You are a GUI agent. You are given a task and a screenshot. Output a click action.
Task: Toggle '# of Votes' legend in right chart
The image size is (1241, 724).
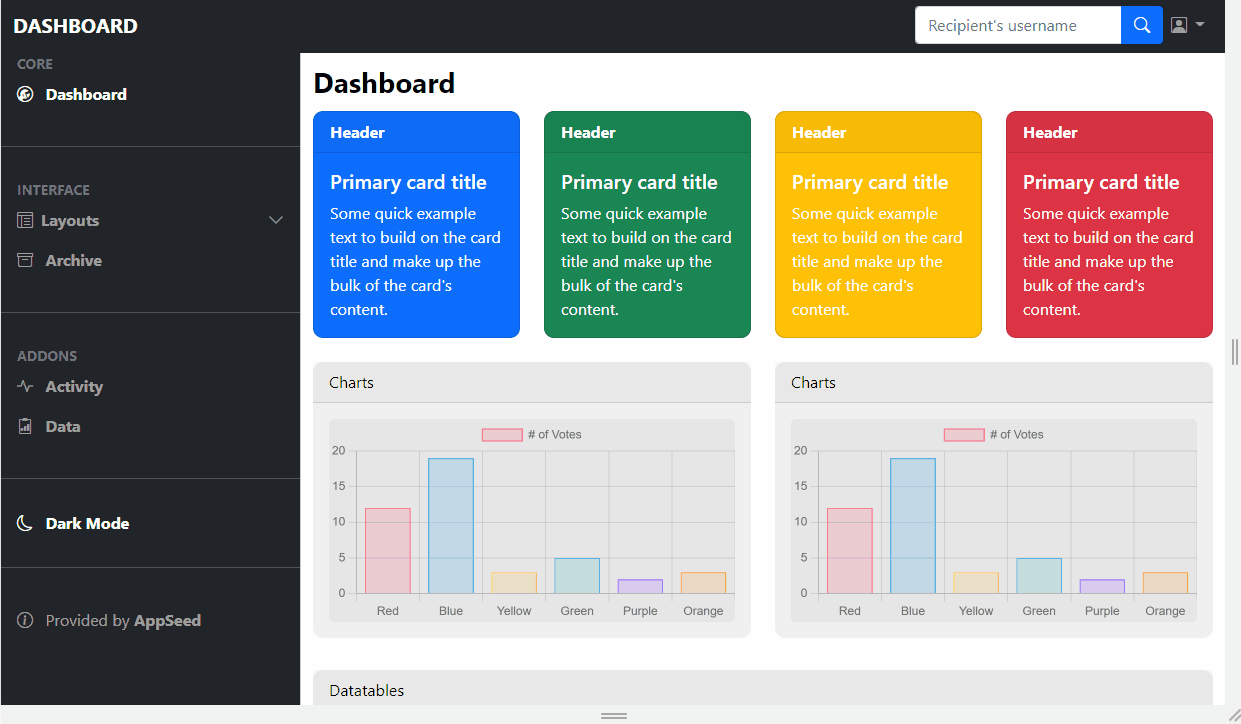pyautogui.click(x=993, y=434)
